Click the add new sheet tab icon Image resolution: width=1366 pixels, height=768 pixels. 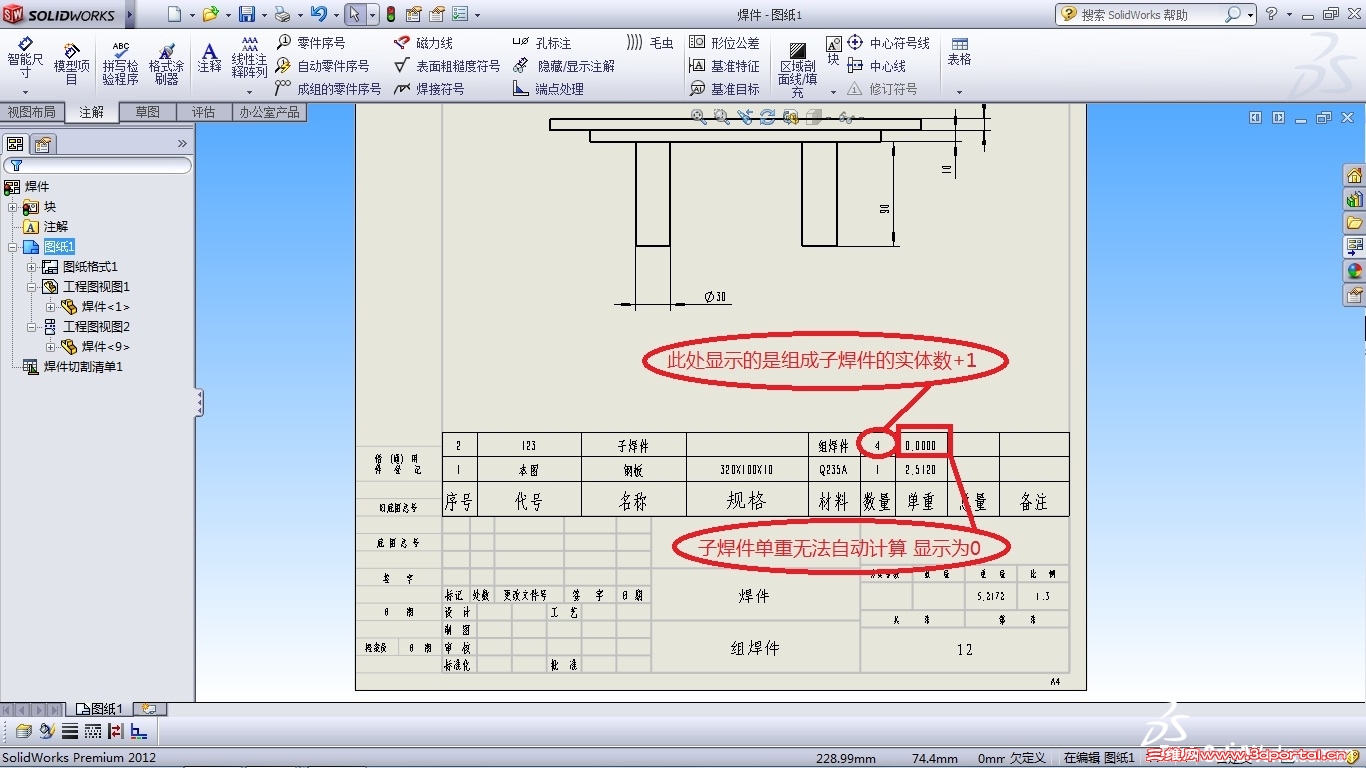(x=149, y=709)
